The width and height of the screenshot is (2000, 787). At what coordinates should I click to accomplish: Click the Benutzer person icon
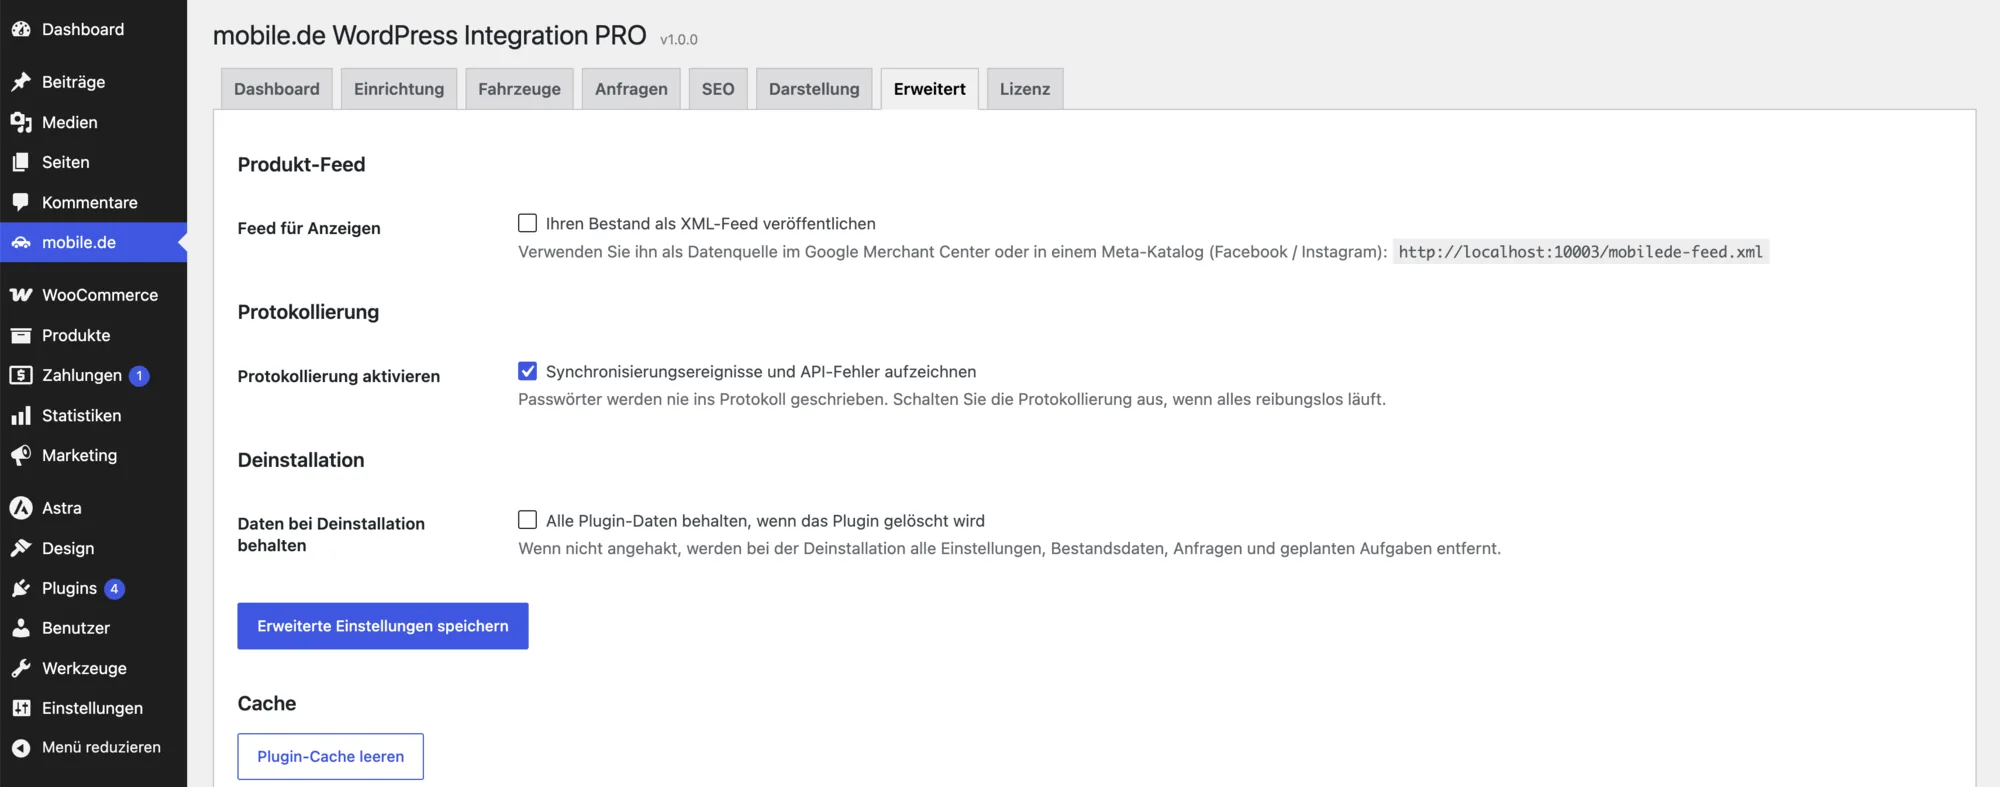tap(21, 628)
